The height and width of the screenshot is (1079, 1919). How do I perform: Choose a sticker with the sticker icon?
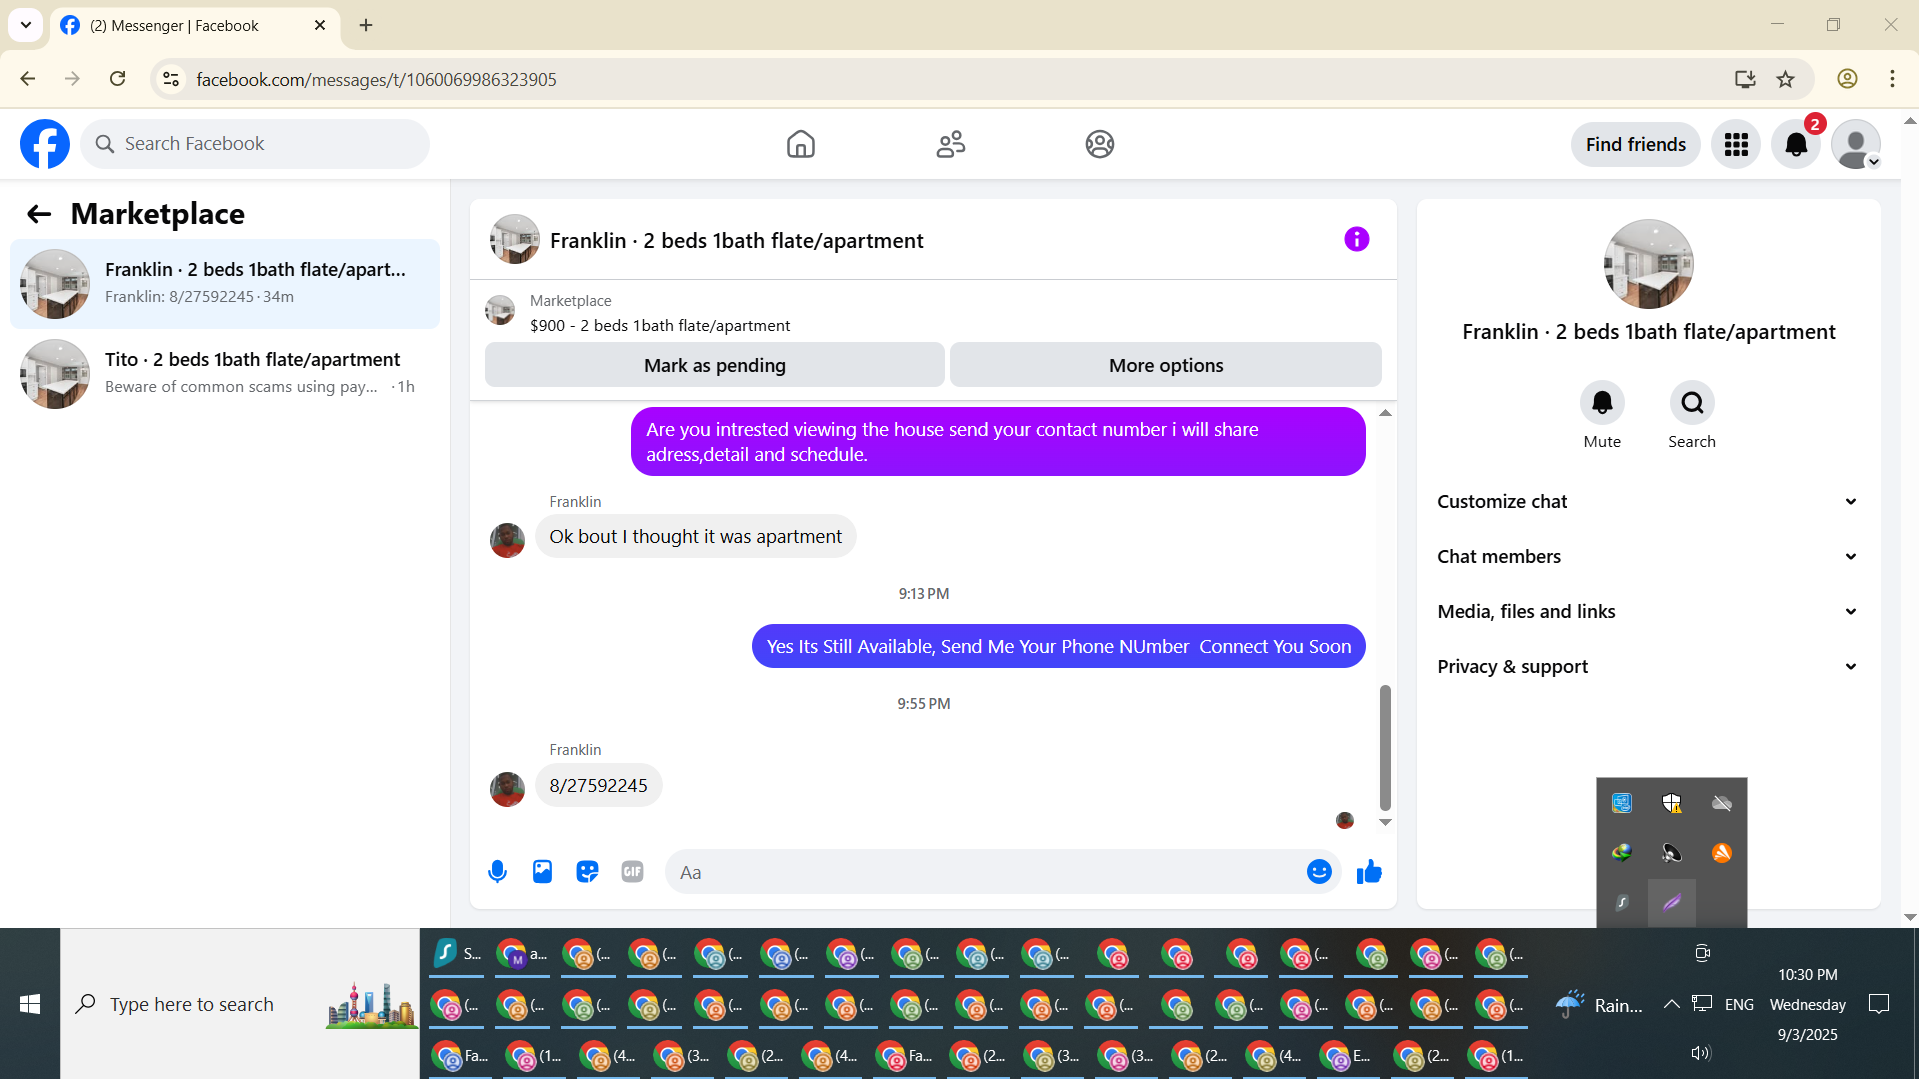click(x=587, y=872)
